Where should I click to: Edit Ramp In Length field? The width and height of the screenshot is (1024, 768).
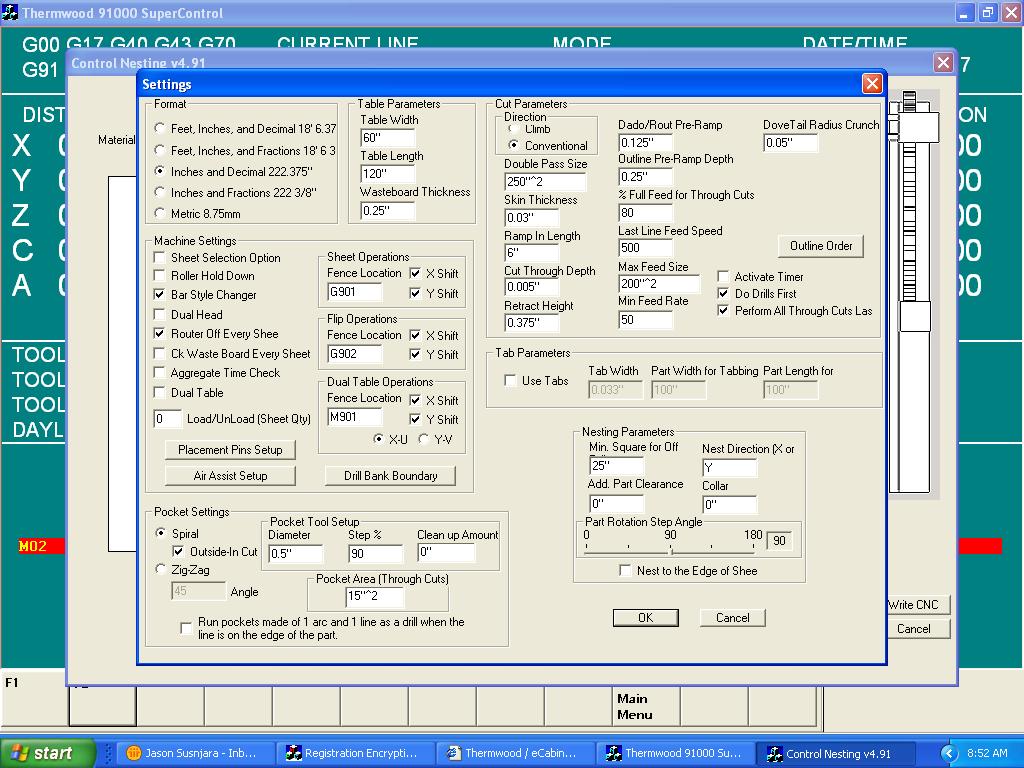[532, 252]
